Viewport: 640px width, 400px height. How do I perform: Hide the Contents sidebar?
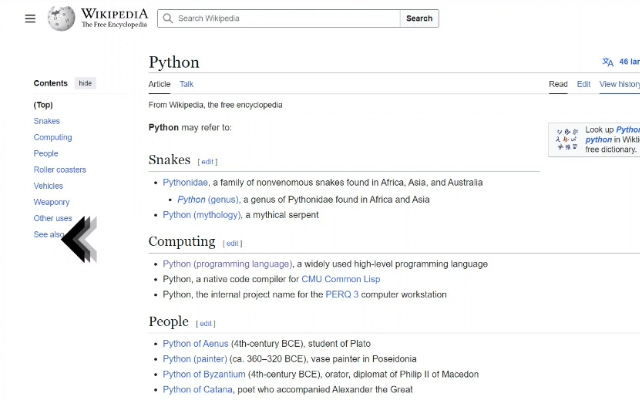click(85, 83)
